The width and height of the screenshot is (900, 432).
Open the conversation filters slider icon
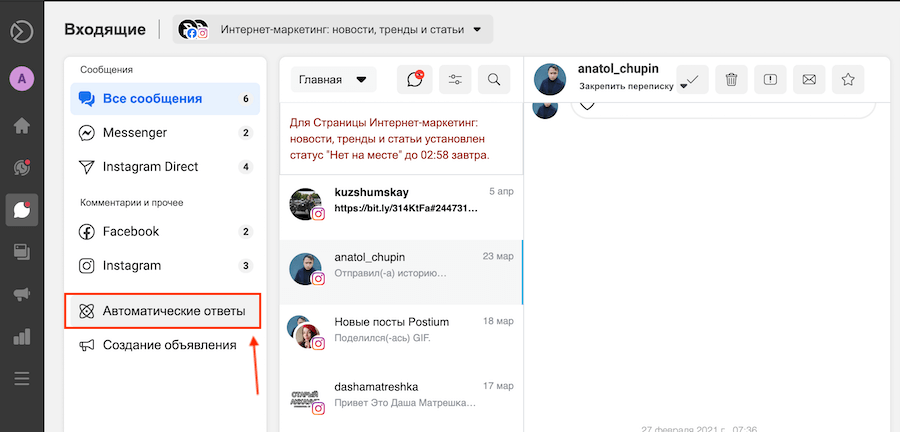click(x=455, y=79)
